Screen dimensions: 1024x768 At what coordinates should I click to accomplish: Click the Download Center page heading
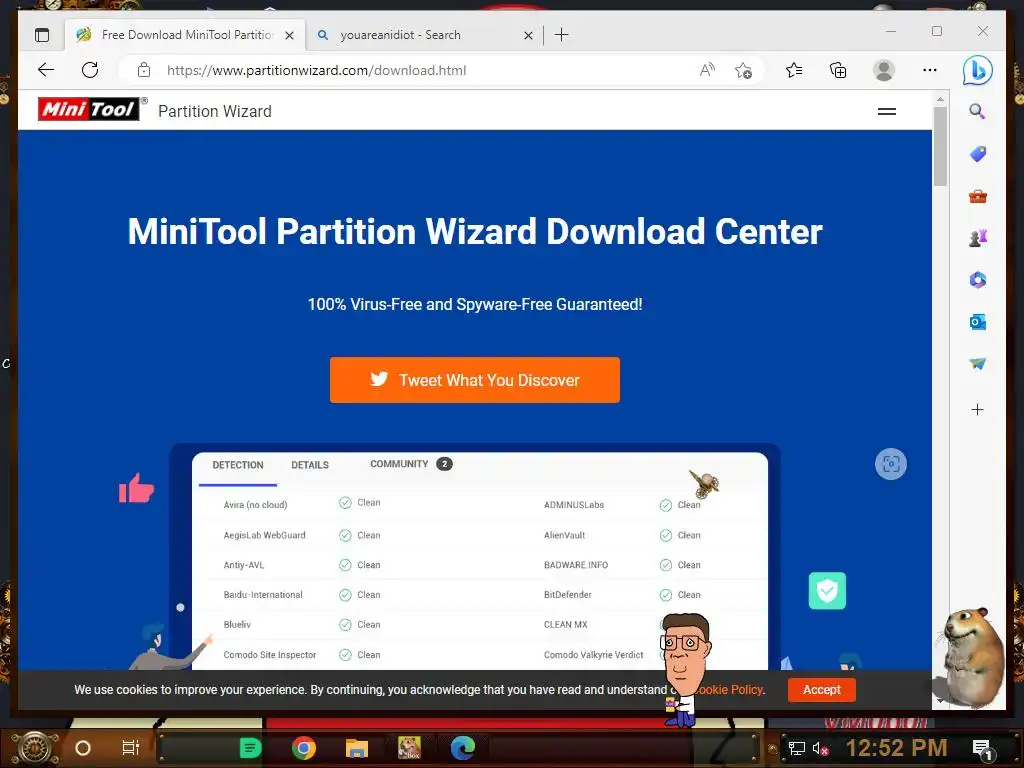point(475,231)
